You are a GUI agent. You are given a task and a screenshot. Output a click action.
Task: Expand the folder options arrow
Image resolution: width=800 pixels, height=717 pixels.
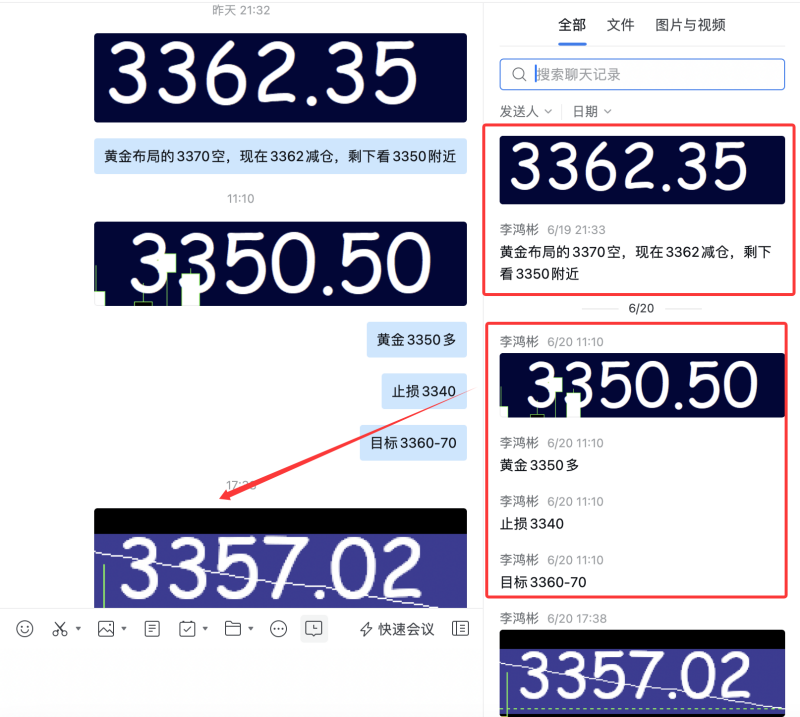point(251,629)
